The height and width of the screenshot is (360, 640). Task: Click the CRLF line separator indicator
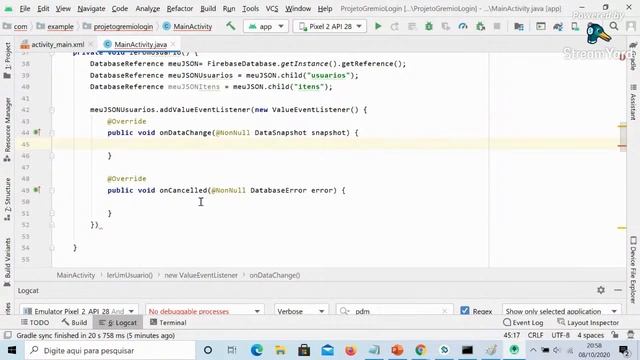point(535,335)
